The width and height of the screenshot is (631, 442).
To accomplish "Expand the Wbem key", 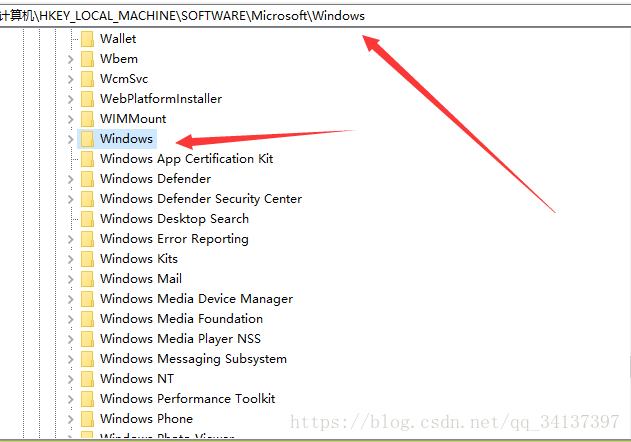I will tap(71, 59).
